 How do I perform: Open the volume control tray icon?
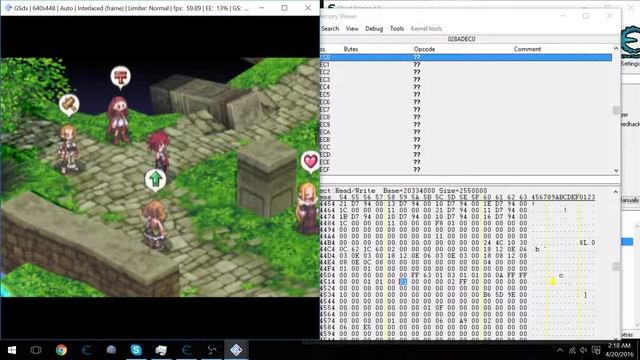click(x=584, y=350)
